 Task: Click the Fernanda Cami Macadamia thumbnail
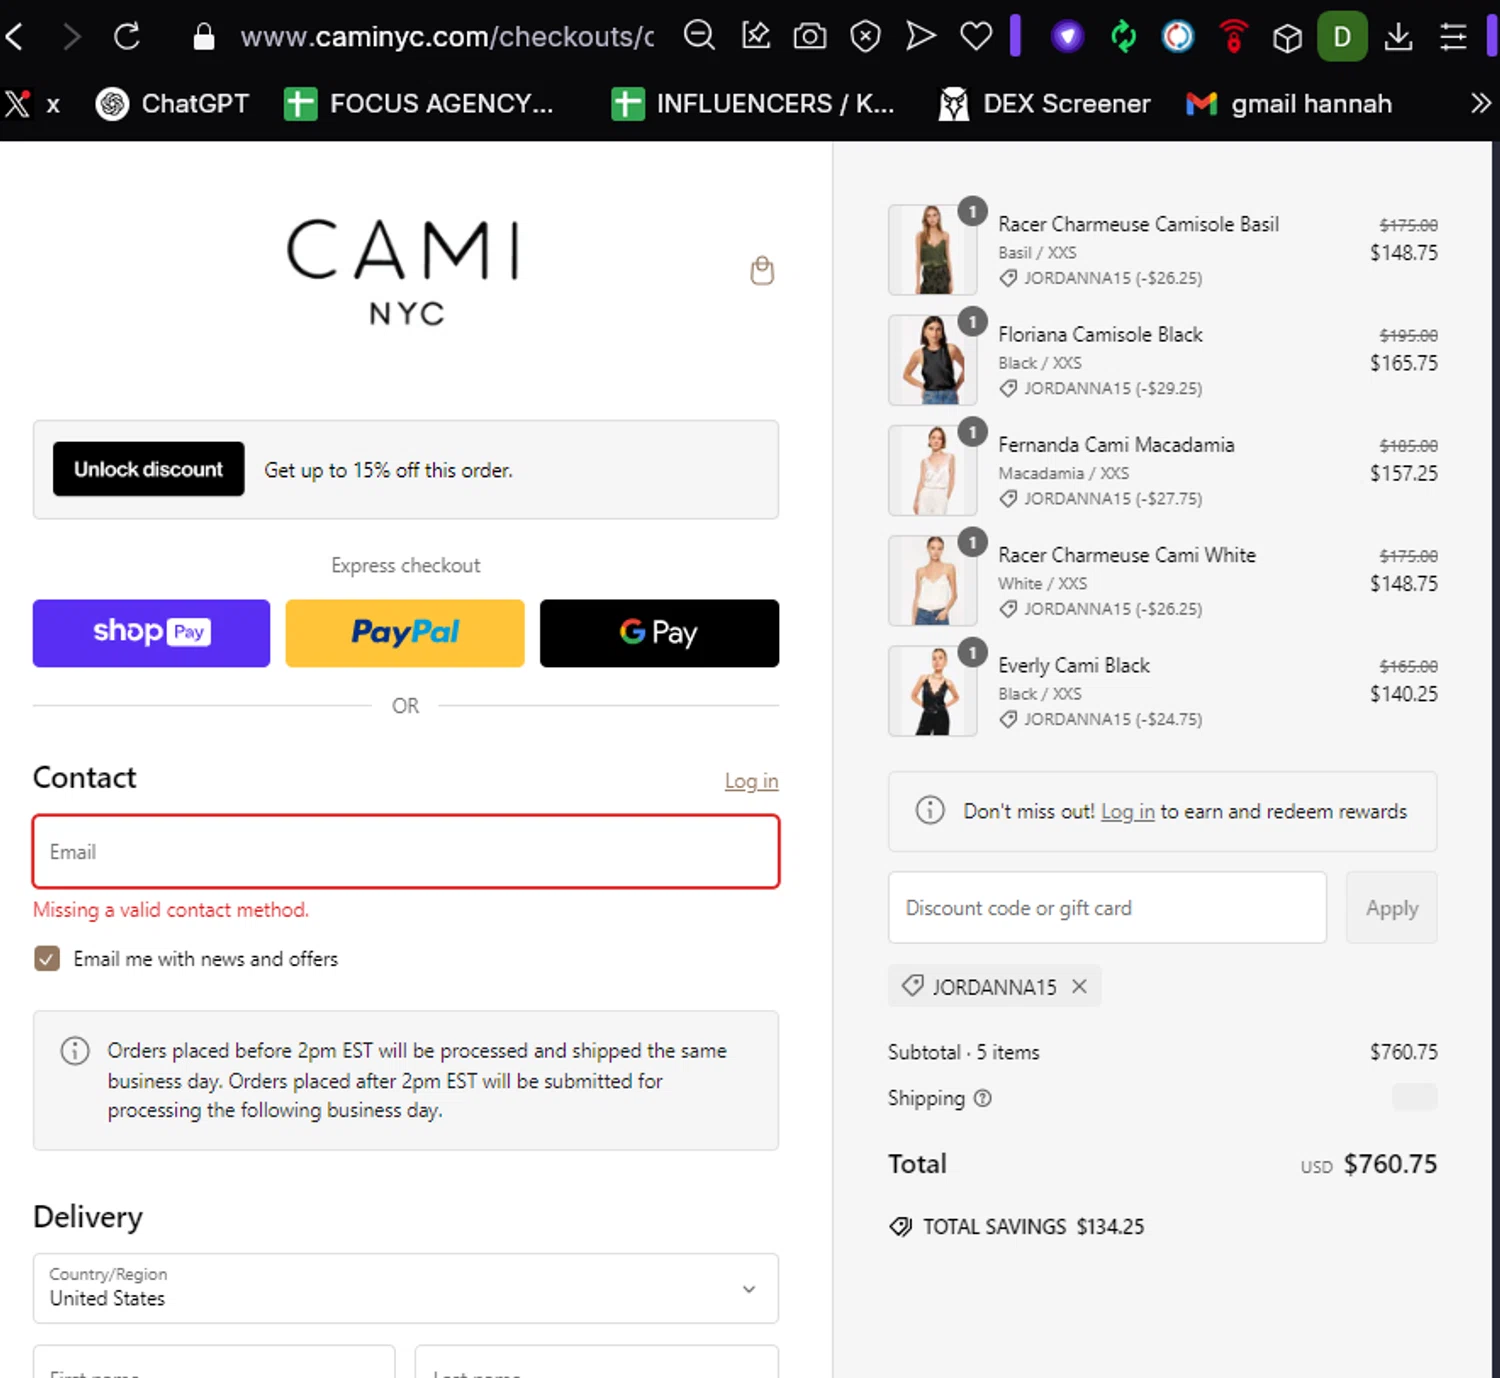pos(933,470)
